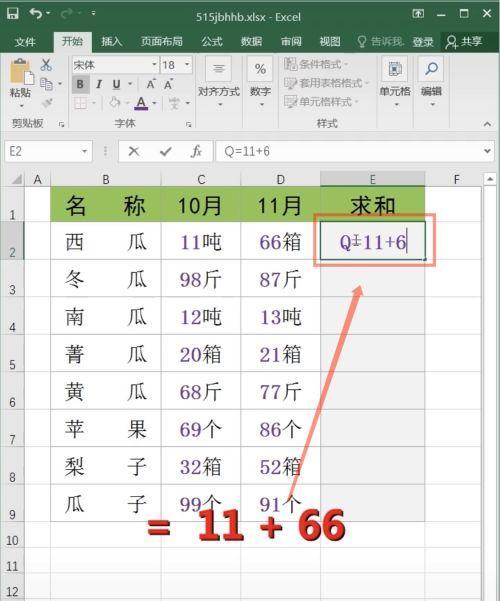500x601 pixels.
Task: Switch to the 视图 tab
Action: (330, 41)
